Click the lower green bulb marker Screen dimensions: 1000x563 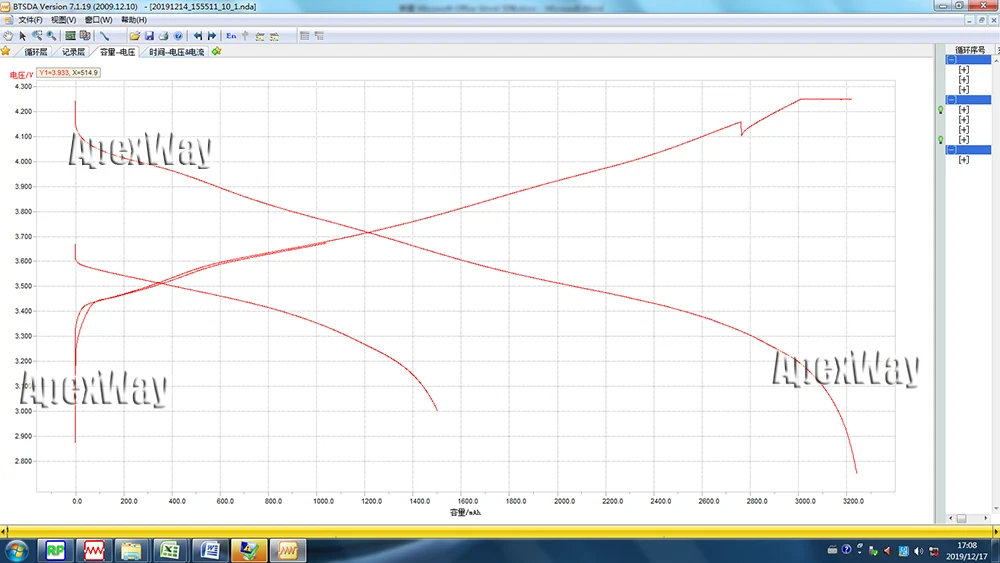[941, 140]
